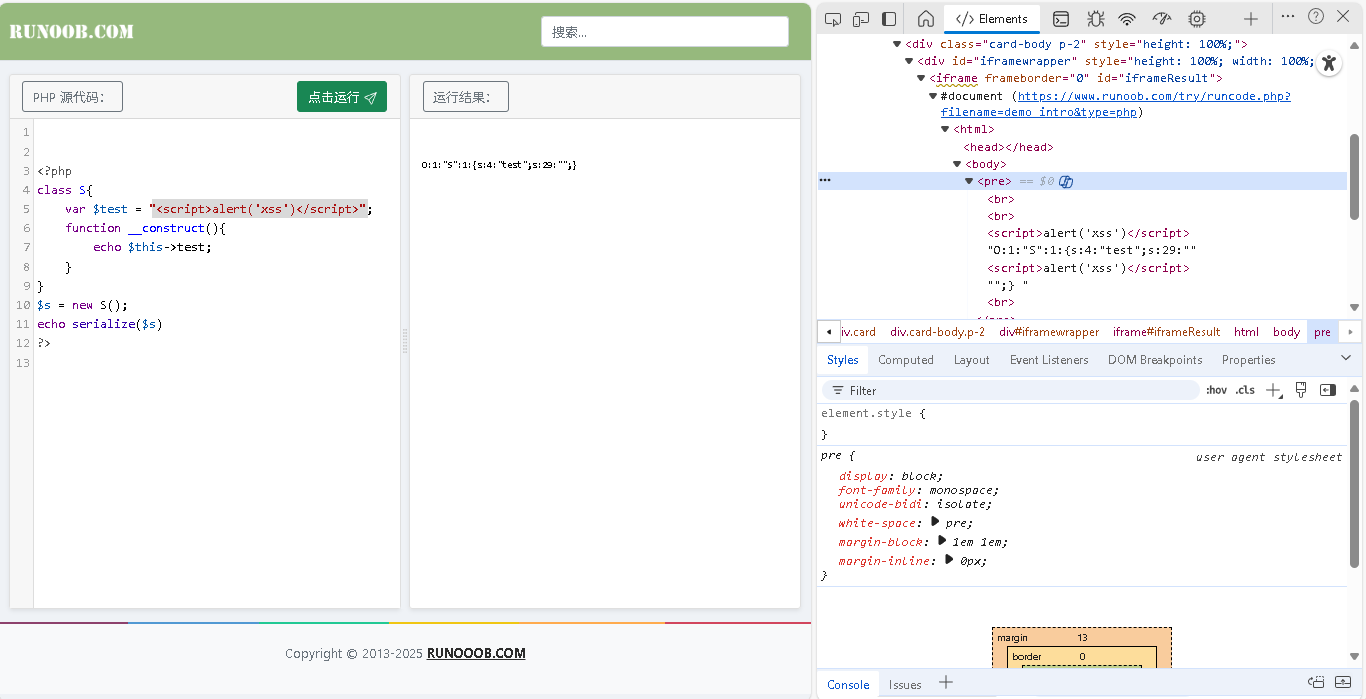Add new style rule plus icon
This screenshot has width=1366, height=699.
pos(1273,390)
